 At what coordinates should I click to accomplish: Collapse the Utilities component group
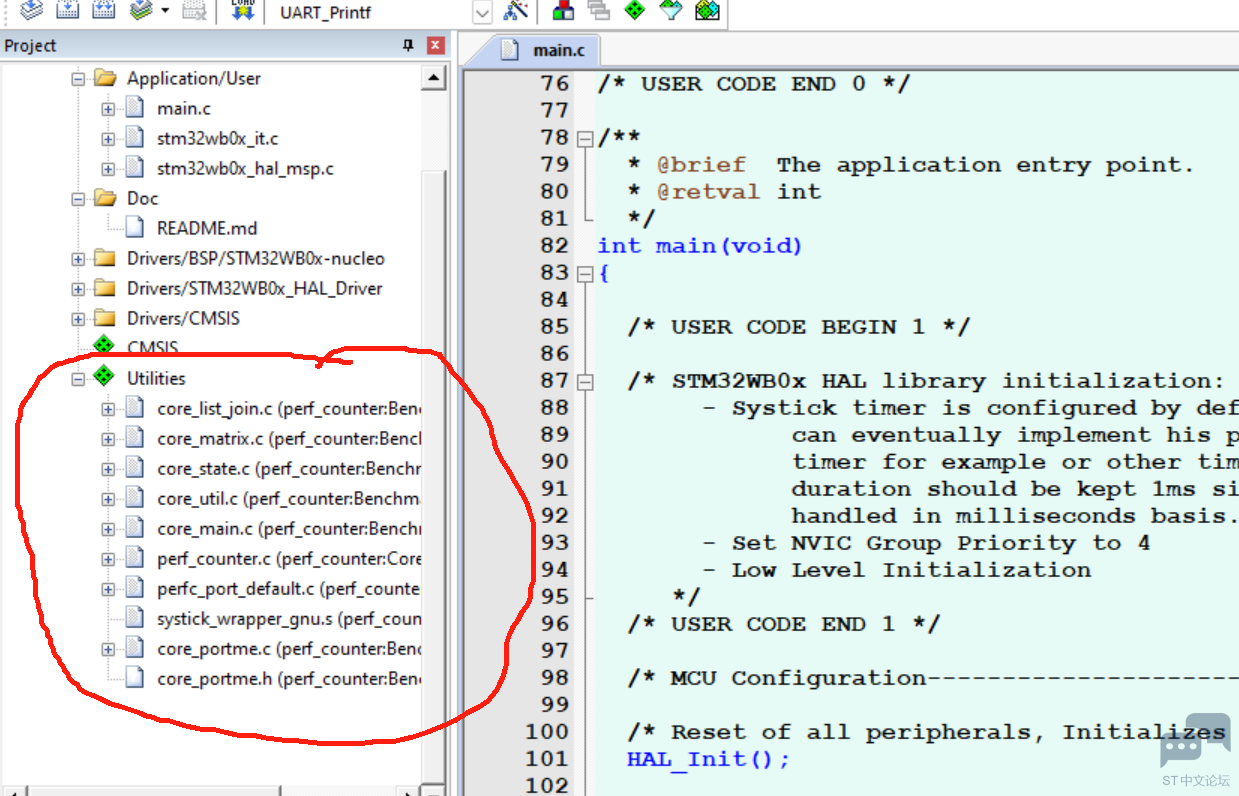[x=78, y=378]
